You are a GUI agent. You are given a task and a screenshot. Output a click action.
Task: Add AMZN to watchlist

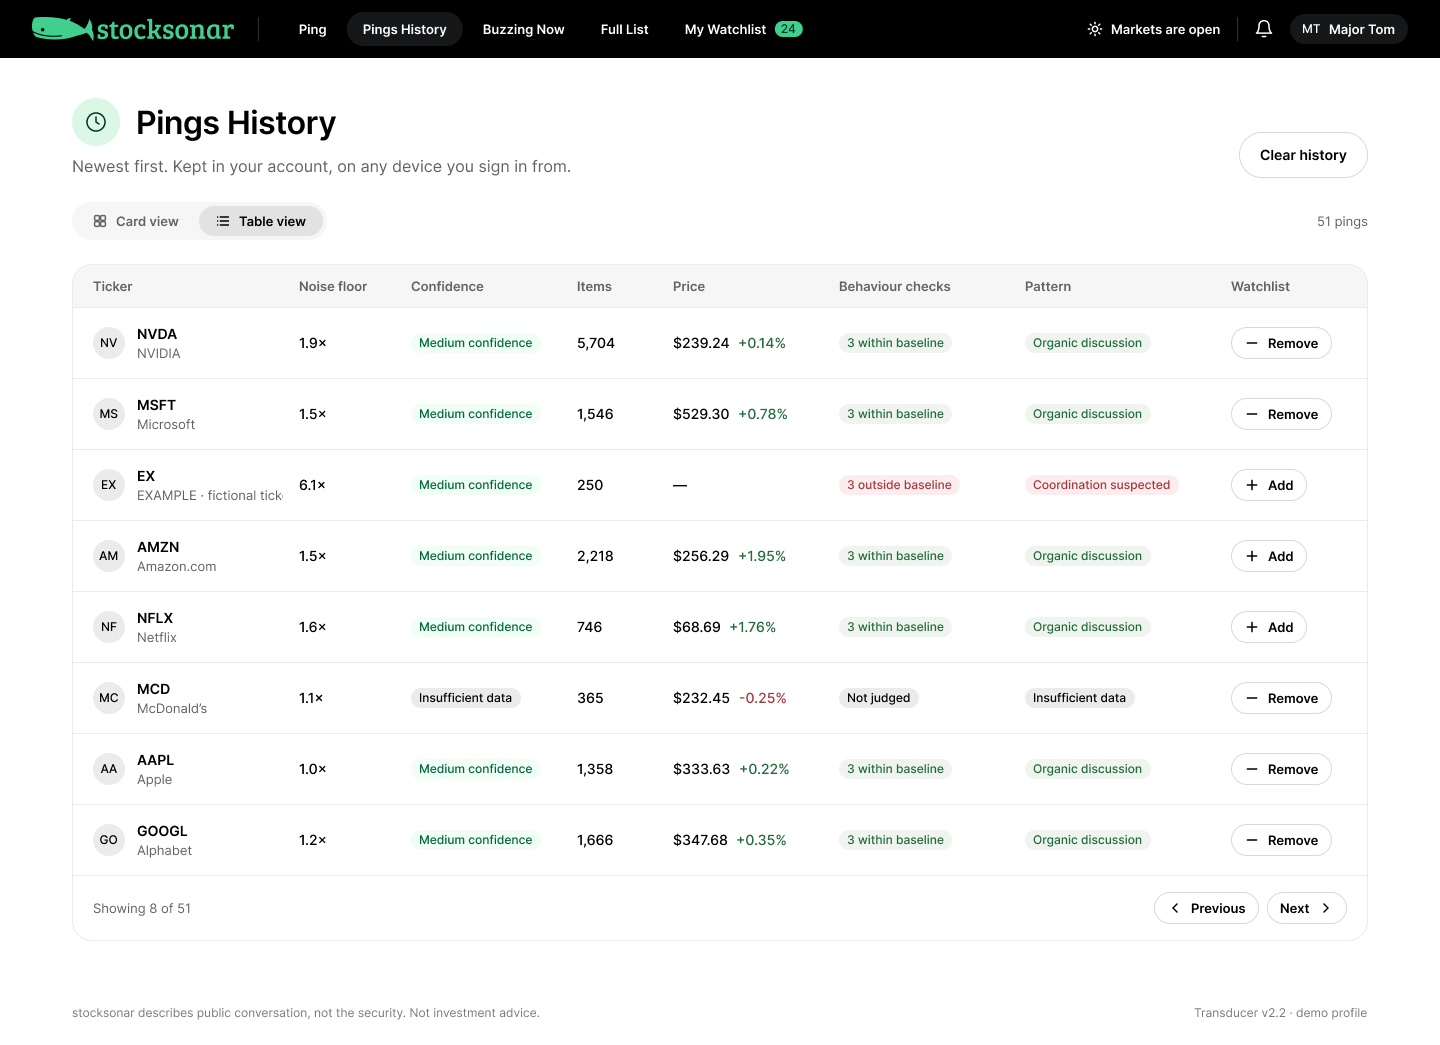pos(1269,556)
